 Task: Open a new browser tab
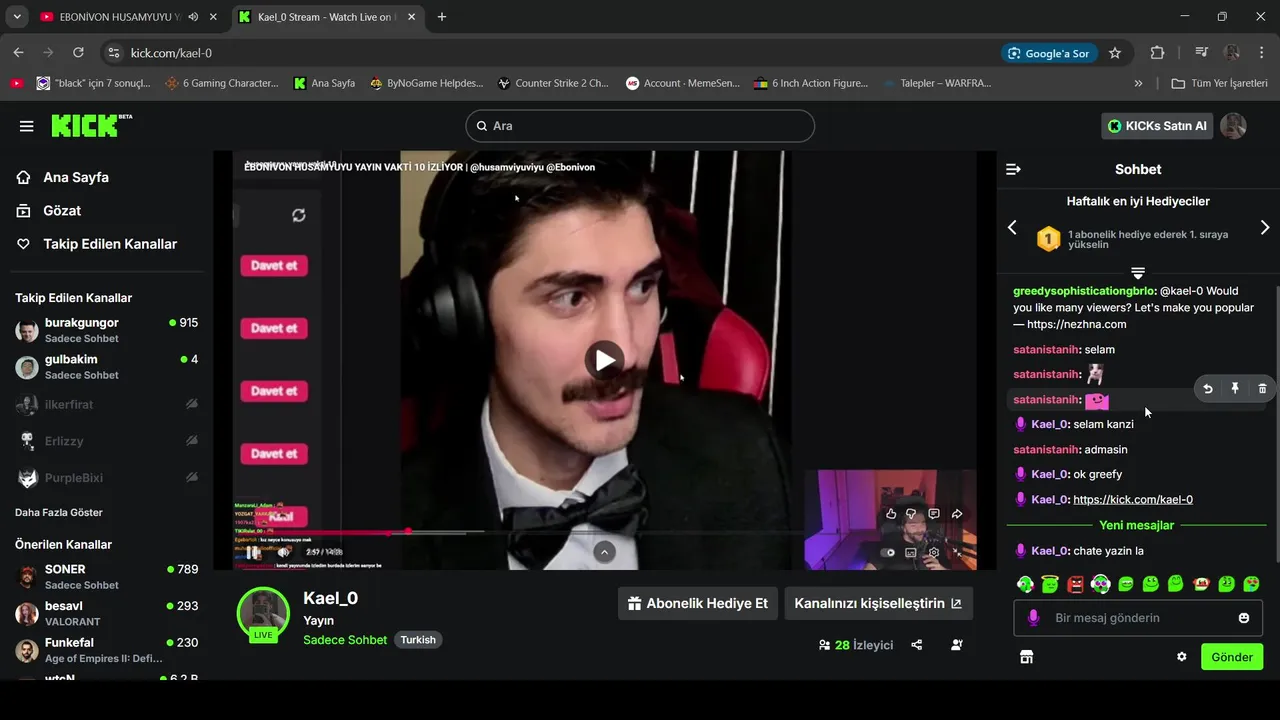442,17
